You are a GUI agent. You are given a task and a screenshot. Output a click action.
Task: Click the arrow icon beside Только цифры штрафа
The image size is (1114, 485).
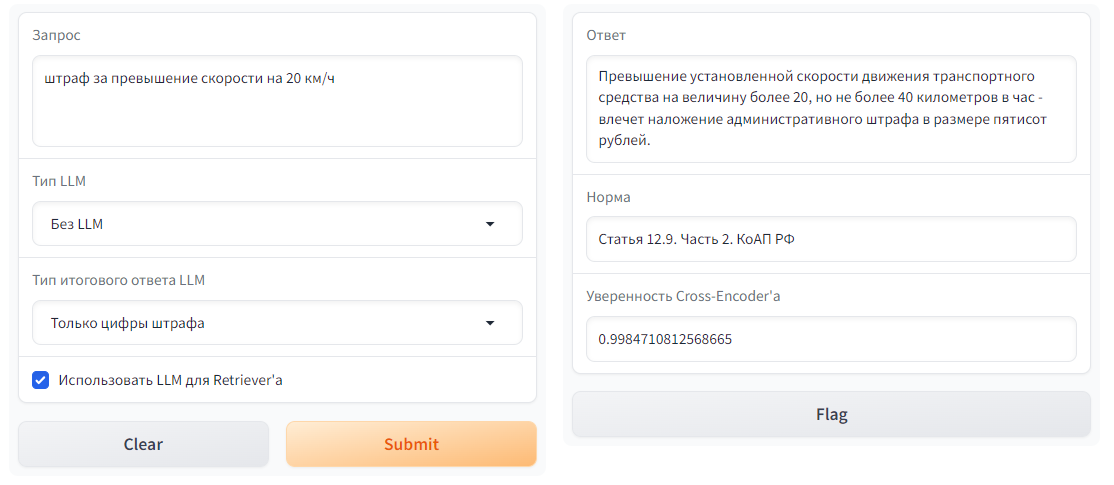pos(490,323)
